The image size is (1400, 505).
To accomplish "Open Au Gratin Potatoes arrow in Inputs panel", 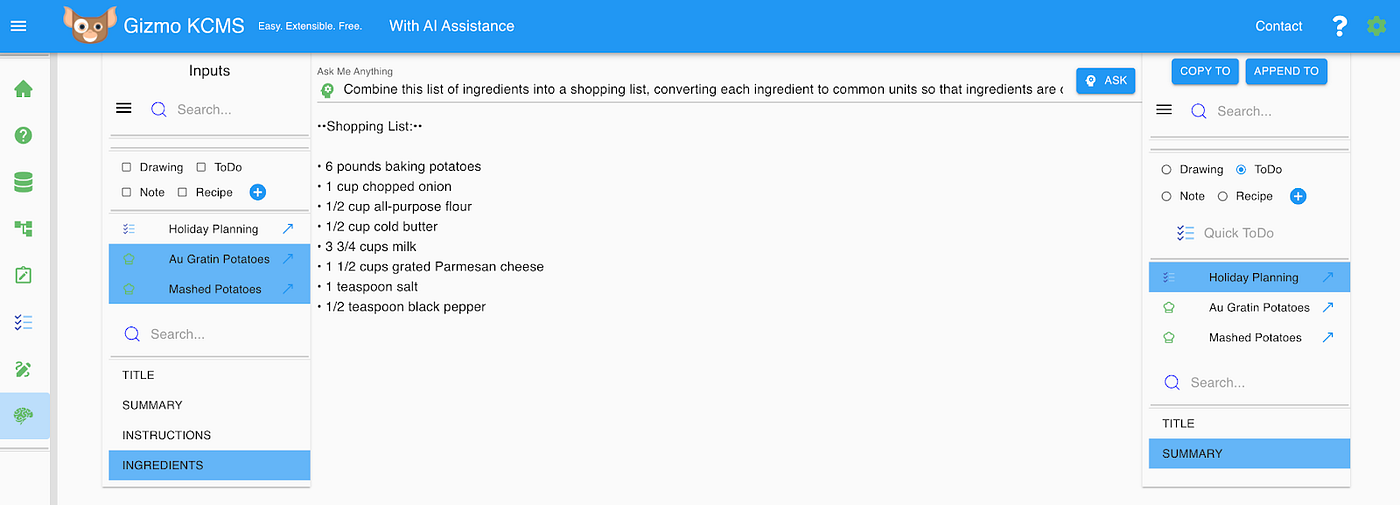I will [288, 259].
